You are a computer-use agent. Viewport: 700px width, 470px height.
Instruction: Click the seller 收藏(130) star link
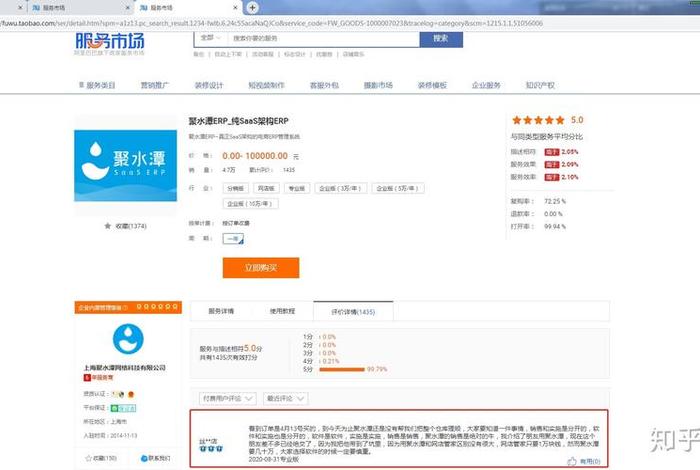(101, 458)
